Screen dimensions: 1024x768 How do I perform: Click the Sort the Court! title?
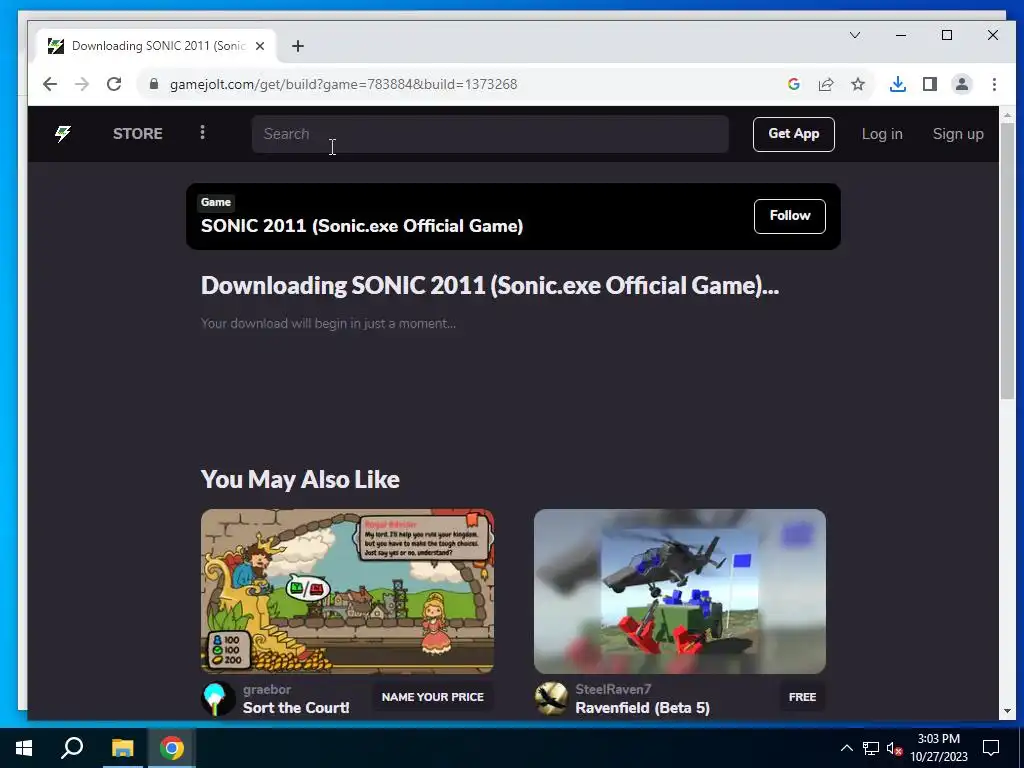coord(296,708)
